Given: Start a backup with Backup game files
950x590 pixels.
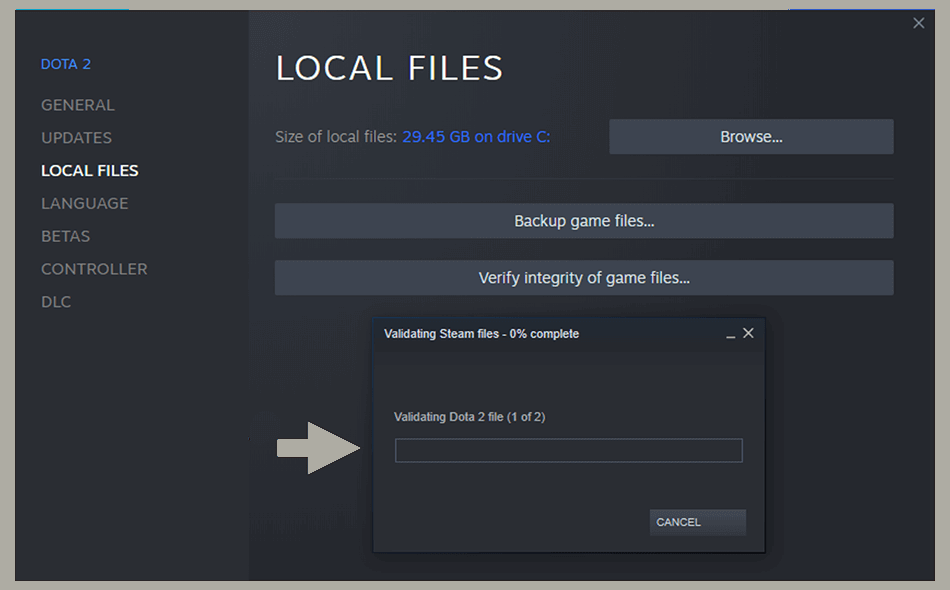Looking at the screenshot, I should click(x=584, y=220).
